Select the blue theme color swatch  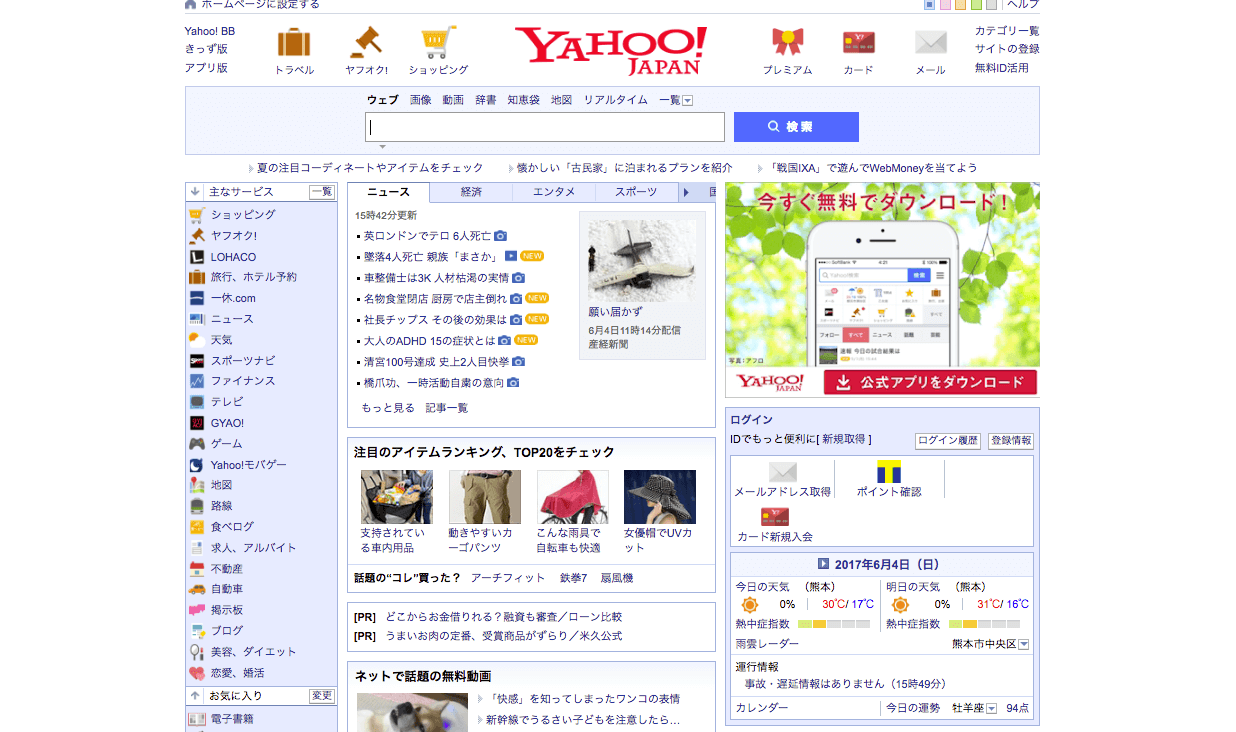[929, 4]
